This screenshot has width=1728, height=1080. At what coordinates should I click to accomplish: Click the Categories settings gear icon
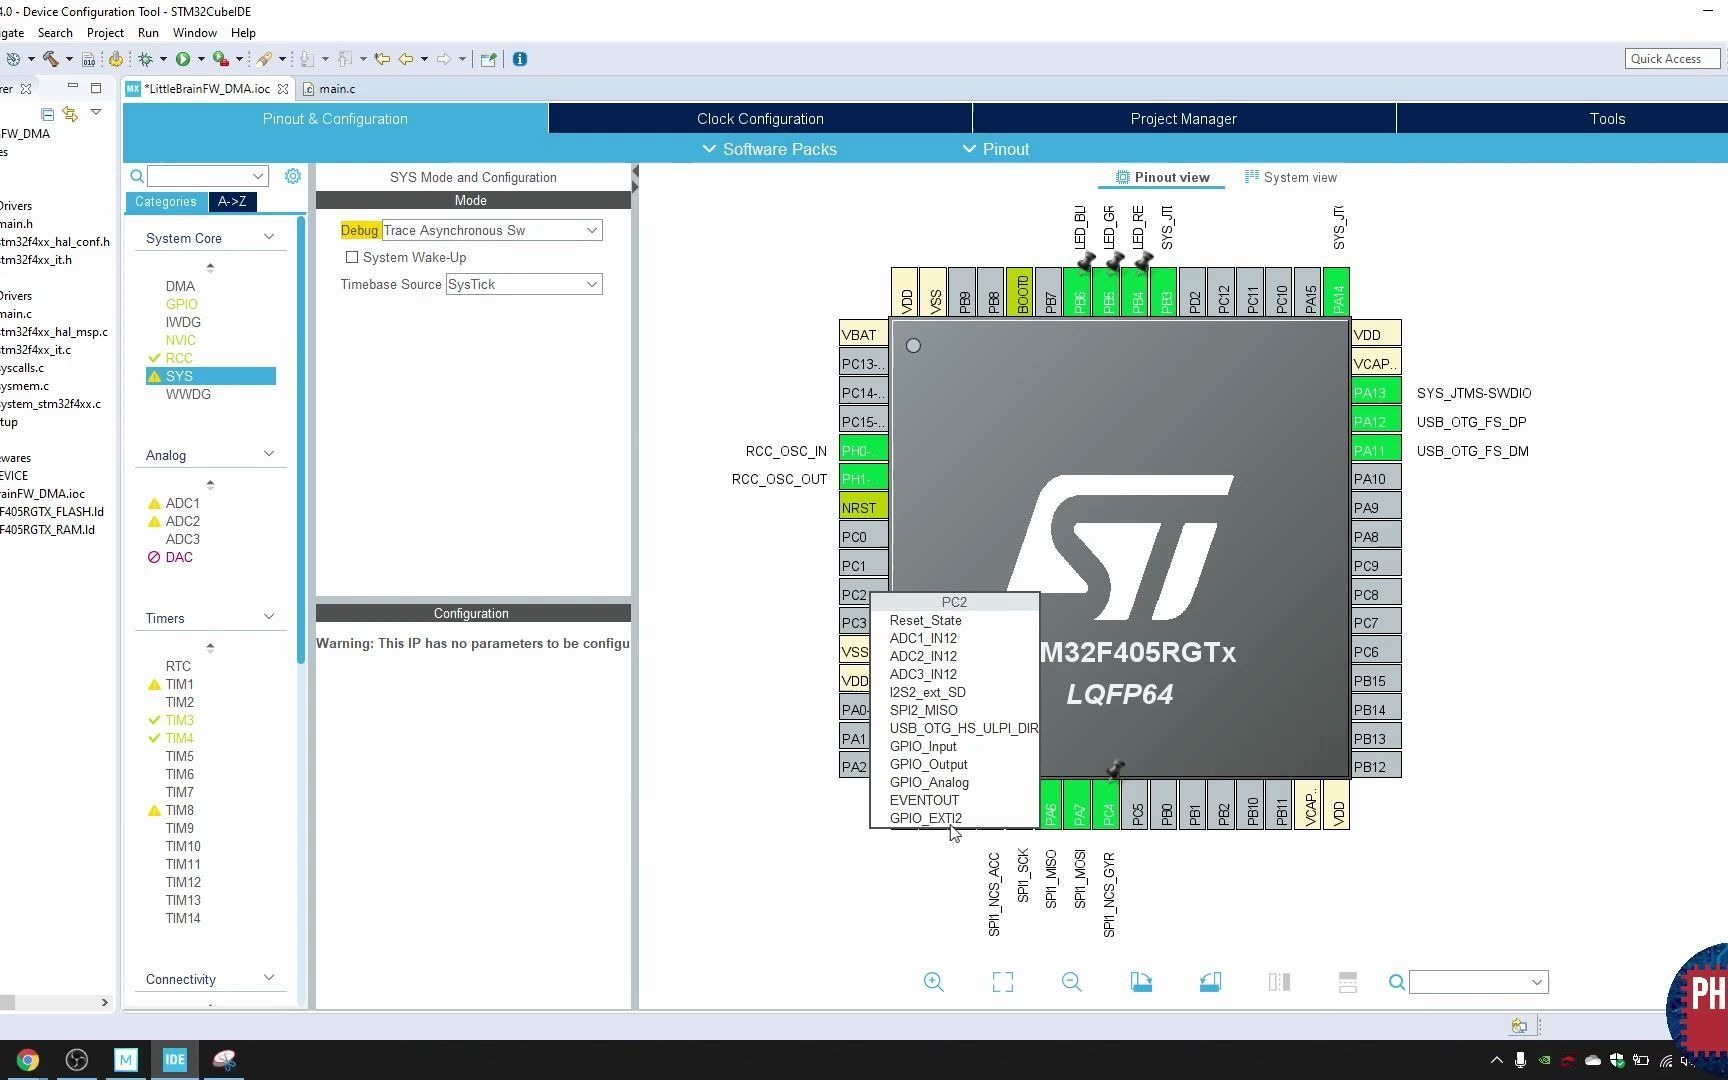293,176
